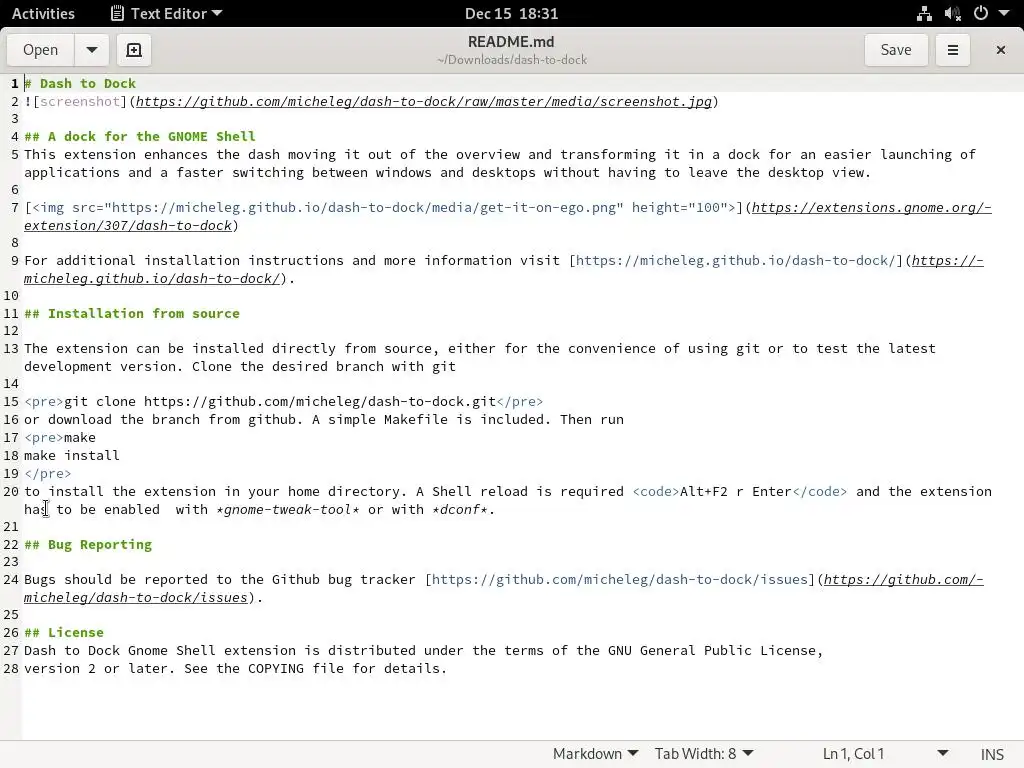Click the power icon in top bar
The height and width of the screenshot is (768, 1024).
(x=981, y=14)
